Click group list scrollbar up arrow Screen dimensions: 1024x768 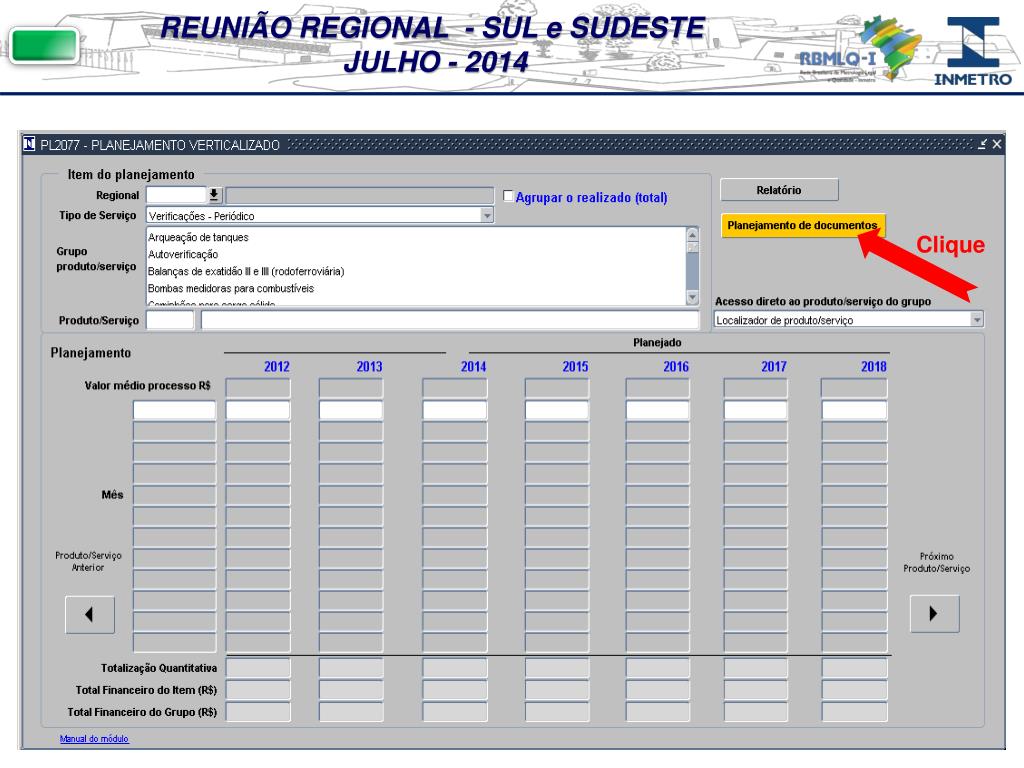pyautogui.click(x=692, y=234)
